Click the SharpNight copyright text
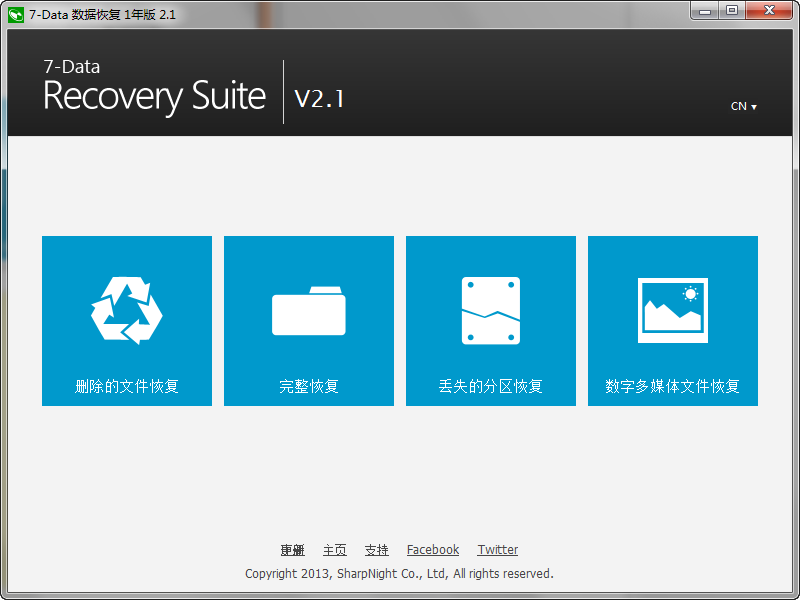800x600 pixels. [x=399, y=573]
